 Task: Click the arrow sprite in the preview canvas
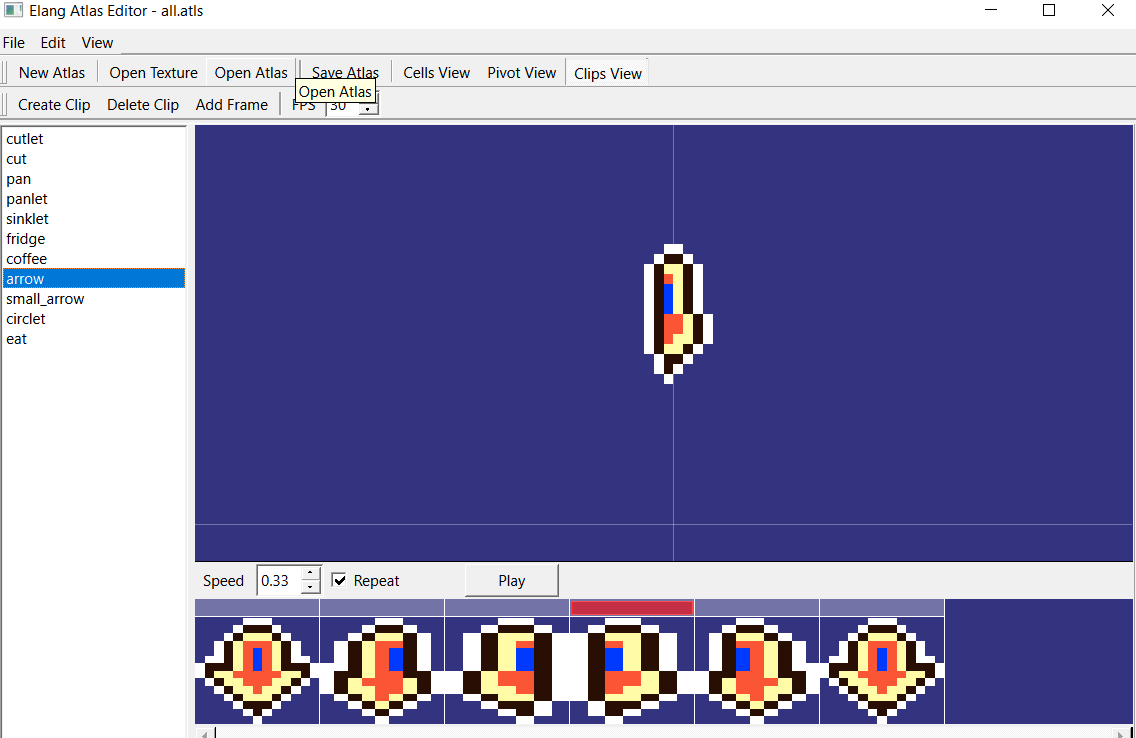[x=677, y=314]
